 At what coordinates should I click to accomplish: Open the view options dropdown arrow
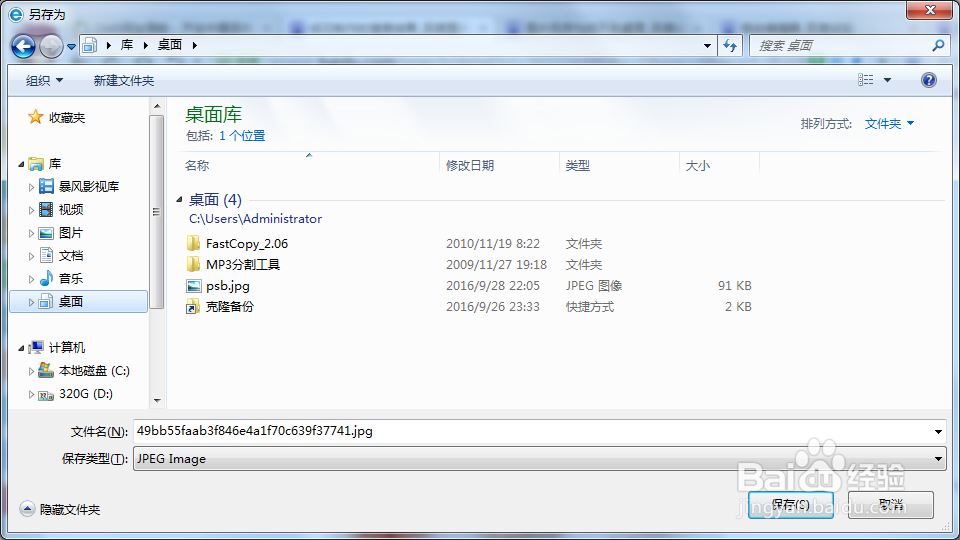click(x=887, y=80)
